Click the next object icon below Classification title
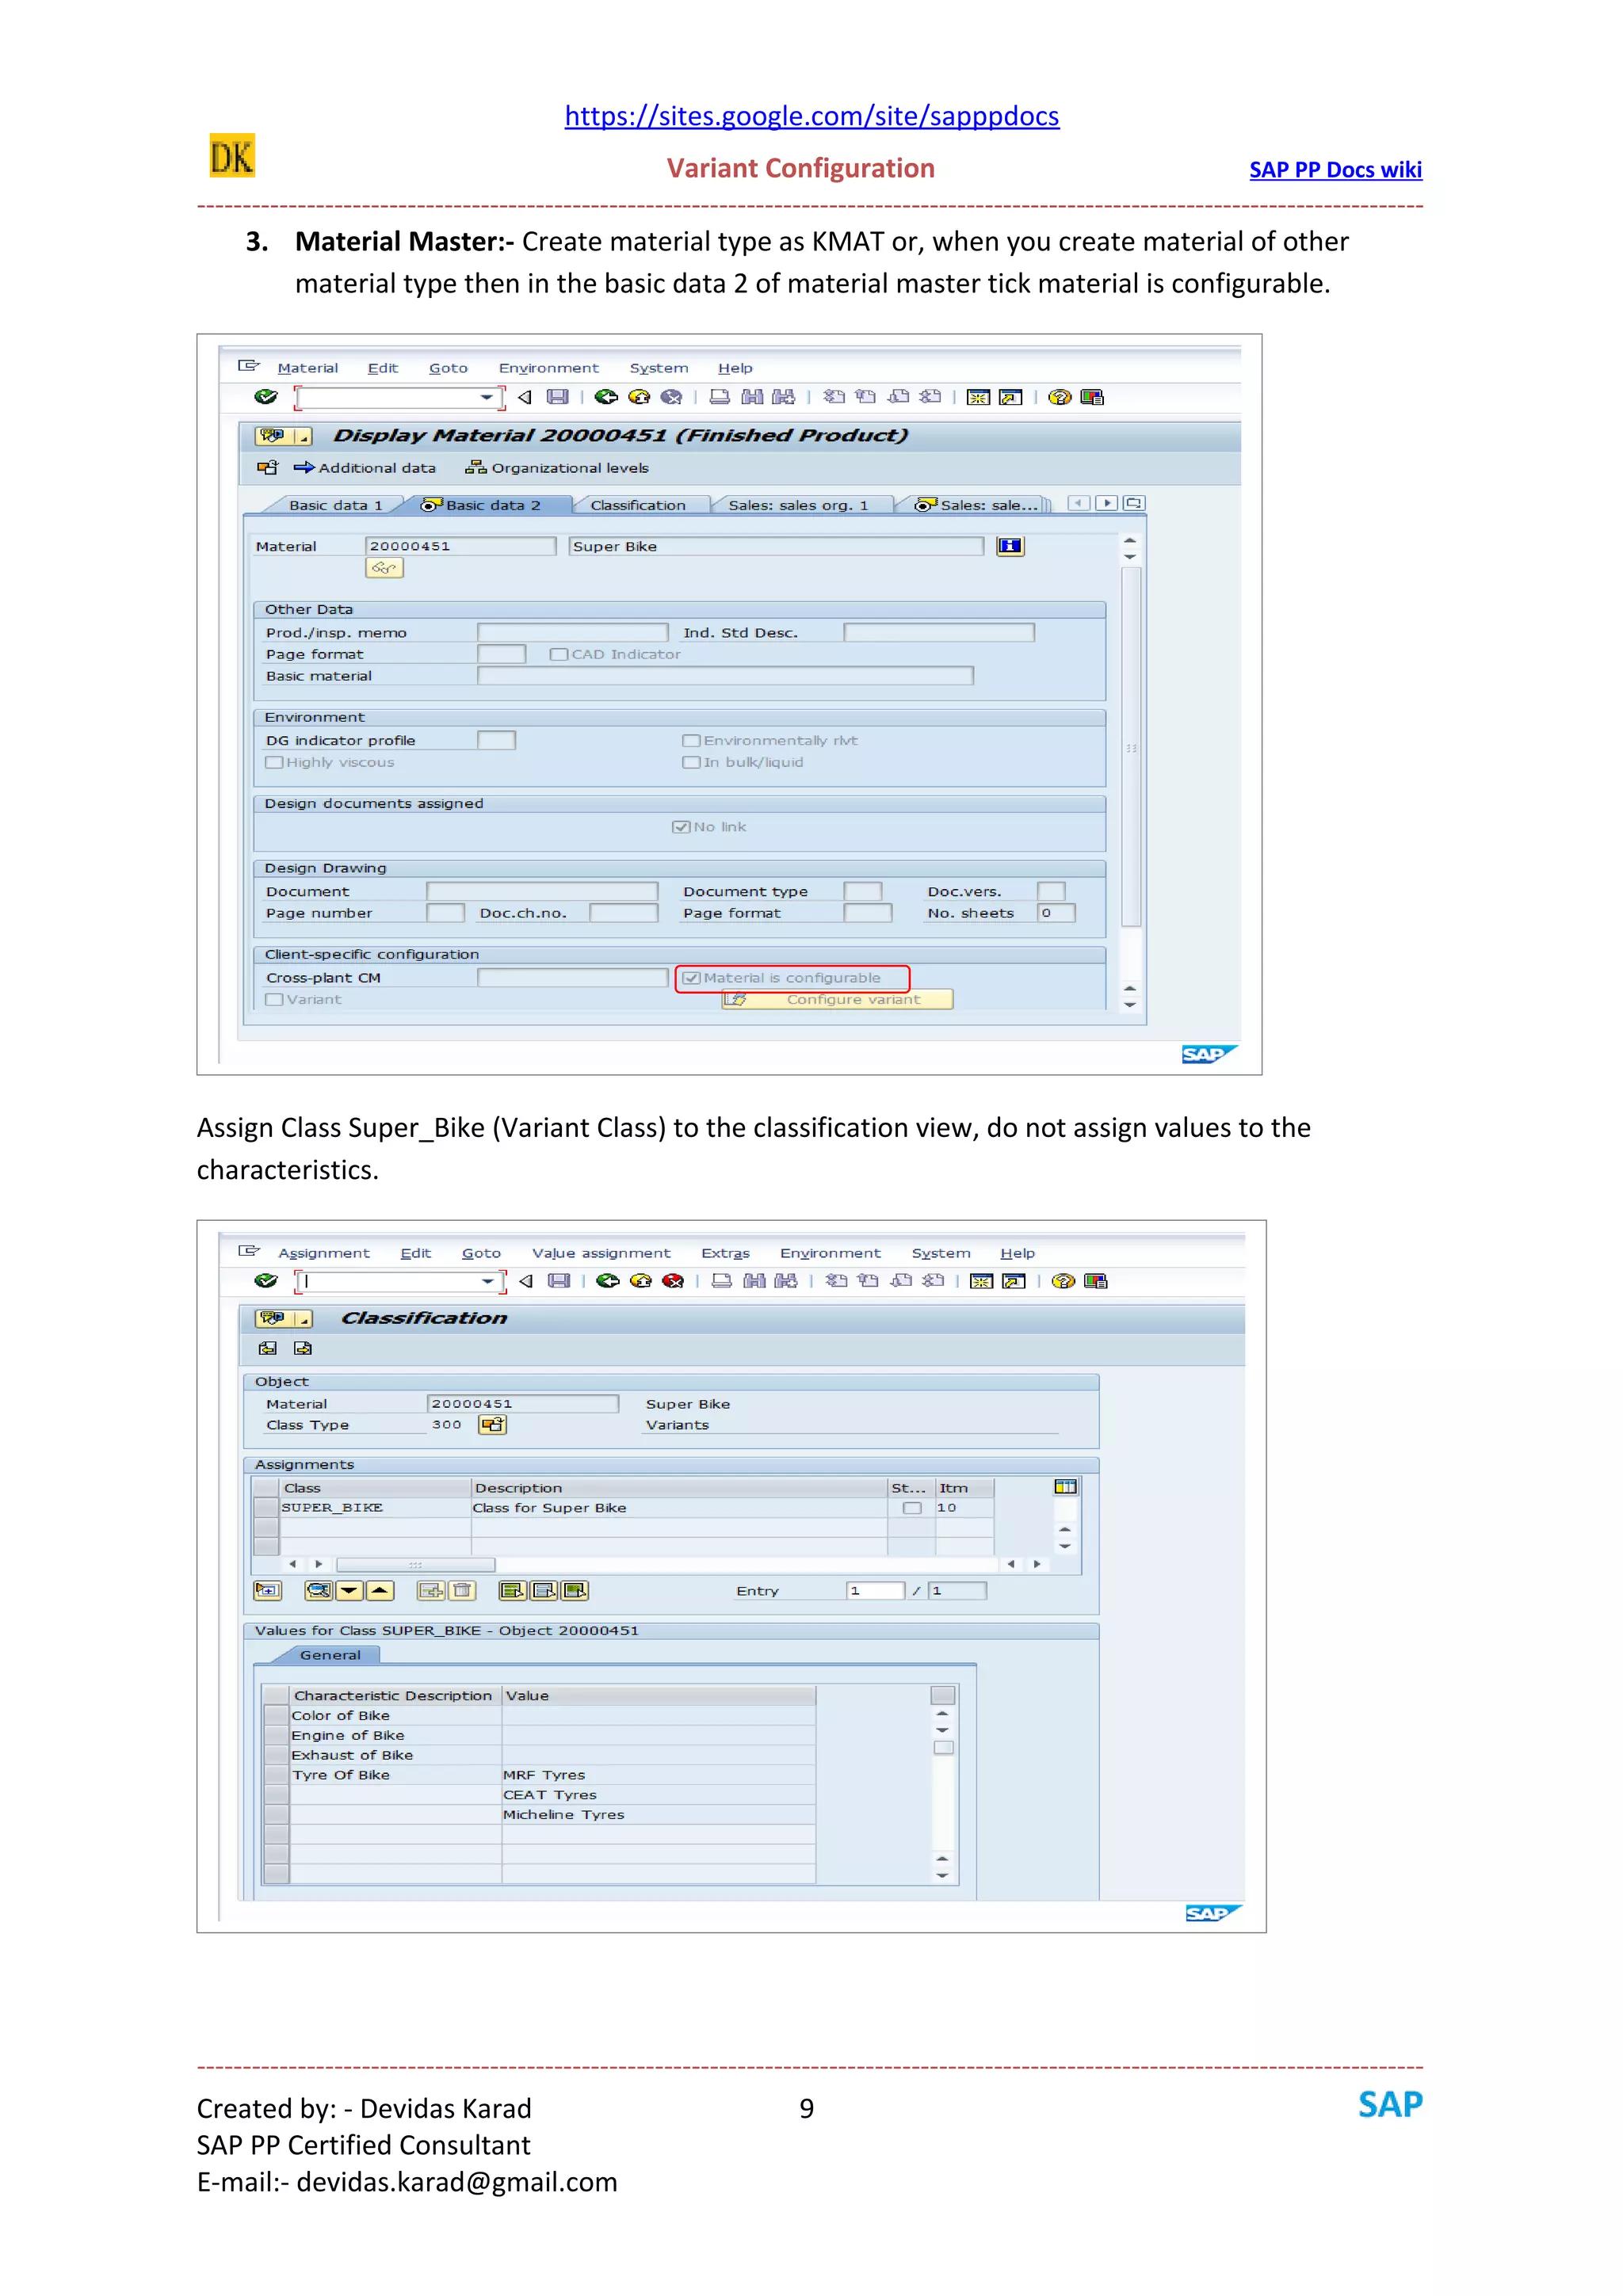 click(x=303, y=1348)
